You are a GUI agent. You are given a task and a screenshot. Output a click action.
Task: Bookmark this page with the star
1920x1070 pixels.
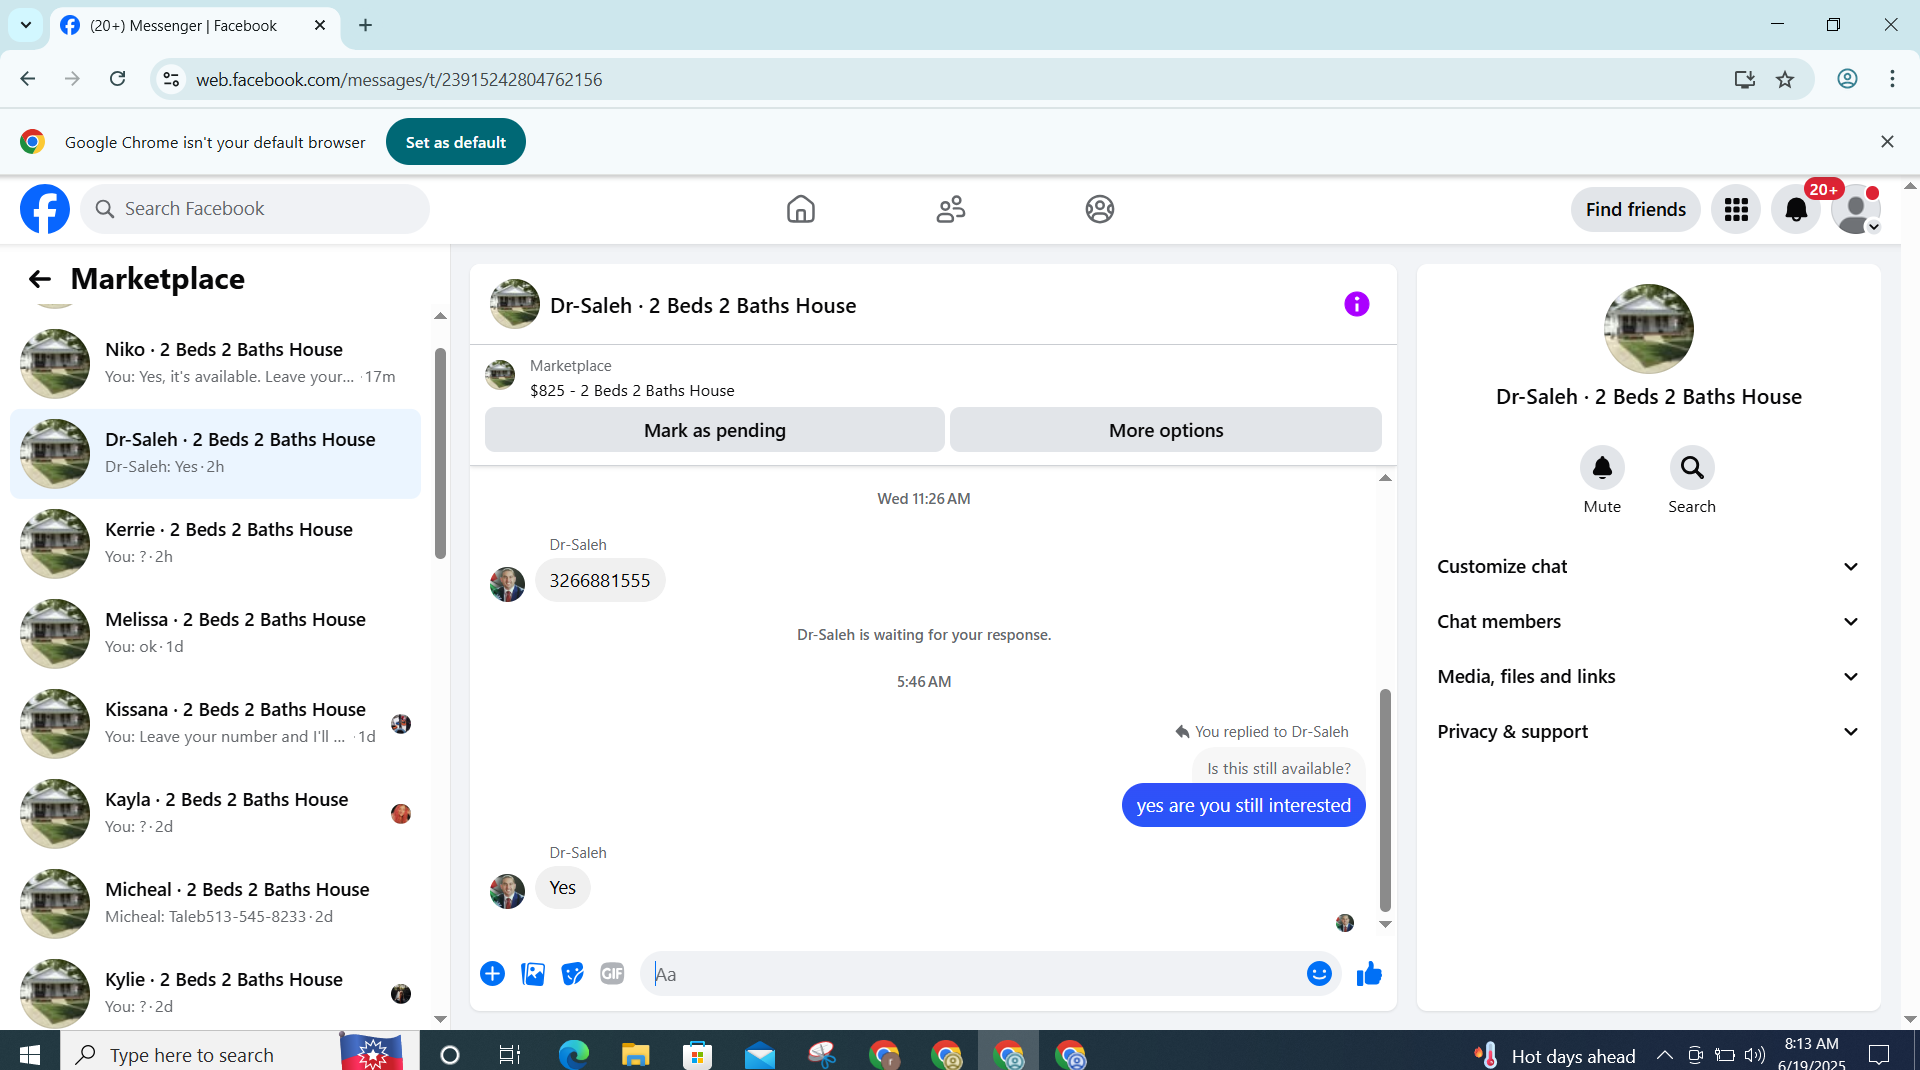1785,79
